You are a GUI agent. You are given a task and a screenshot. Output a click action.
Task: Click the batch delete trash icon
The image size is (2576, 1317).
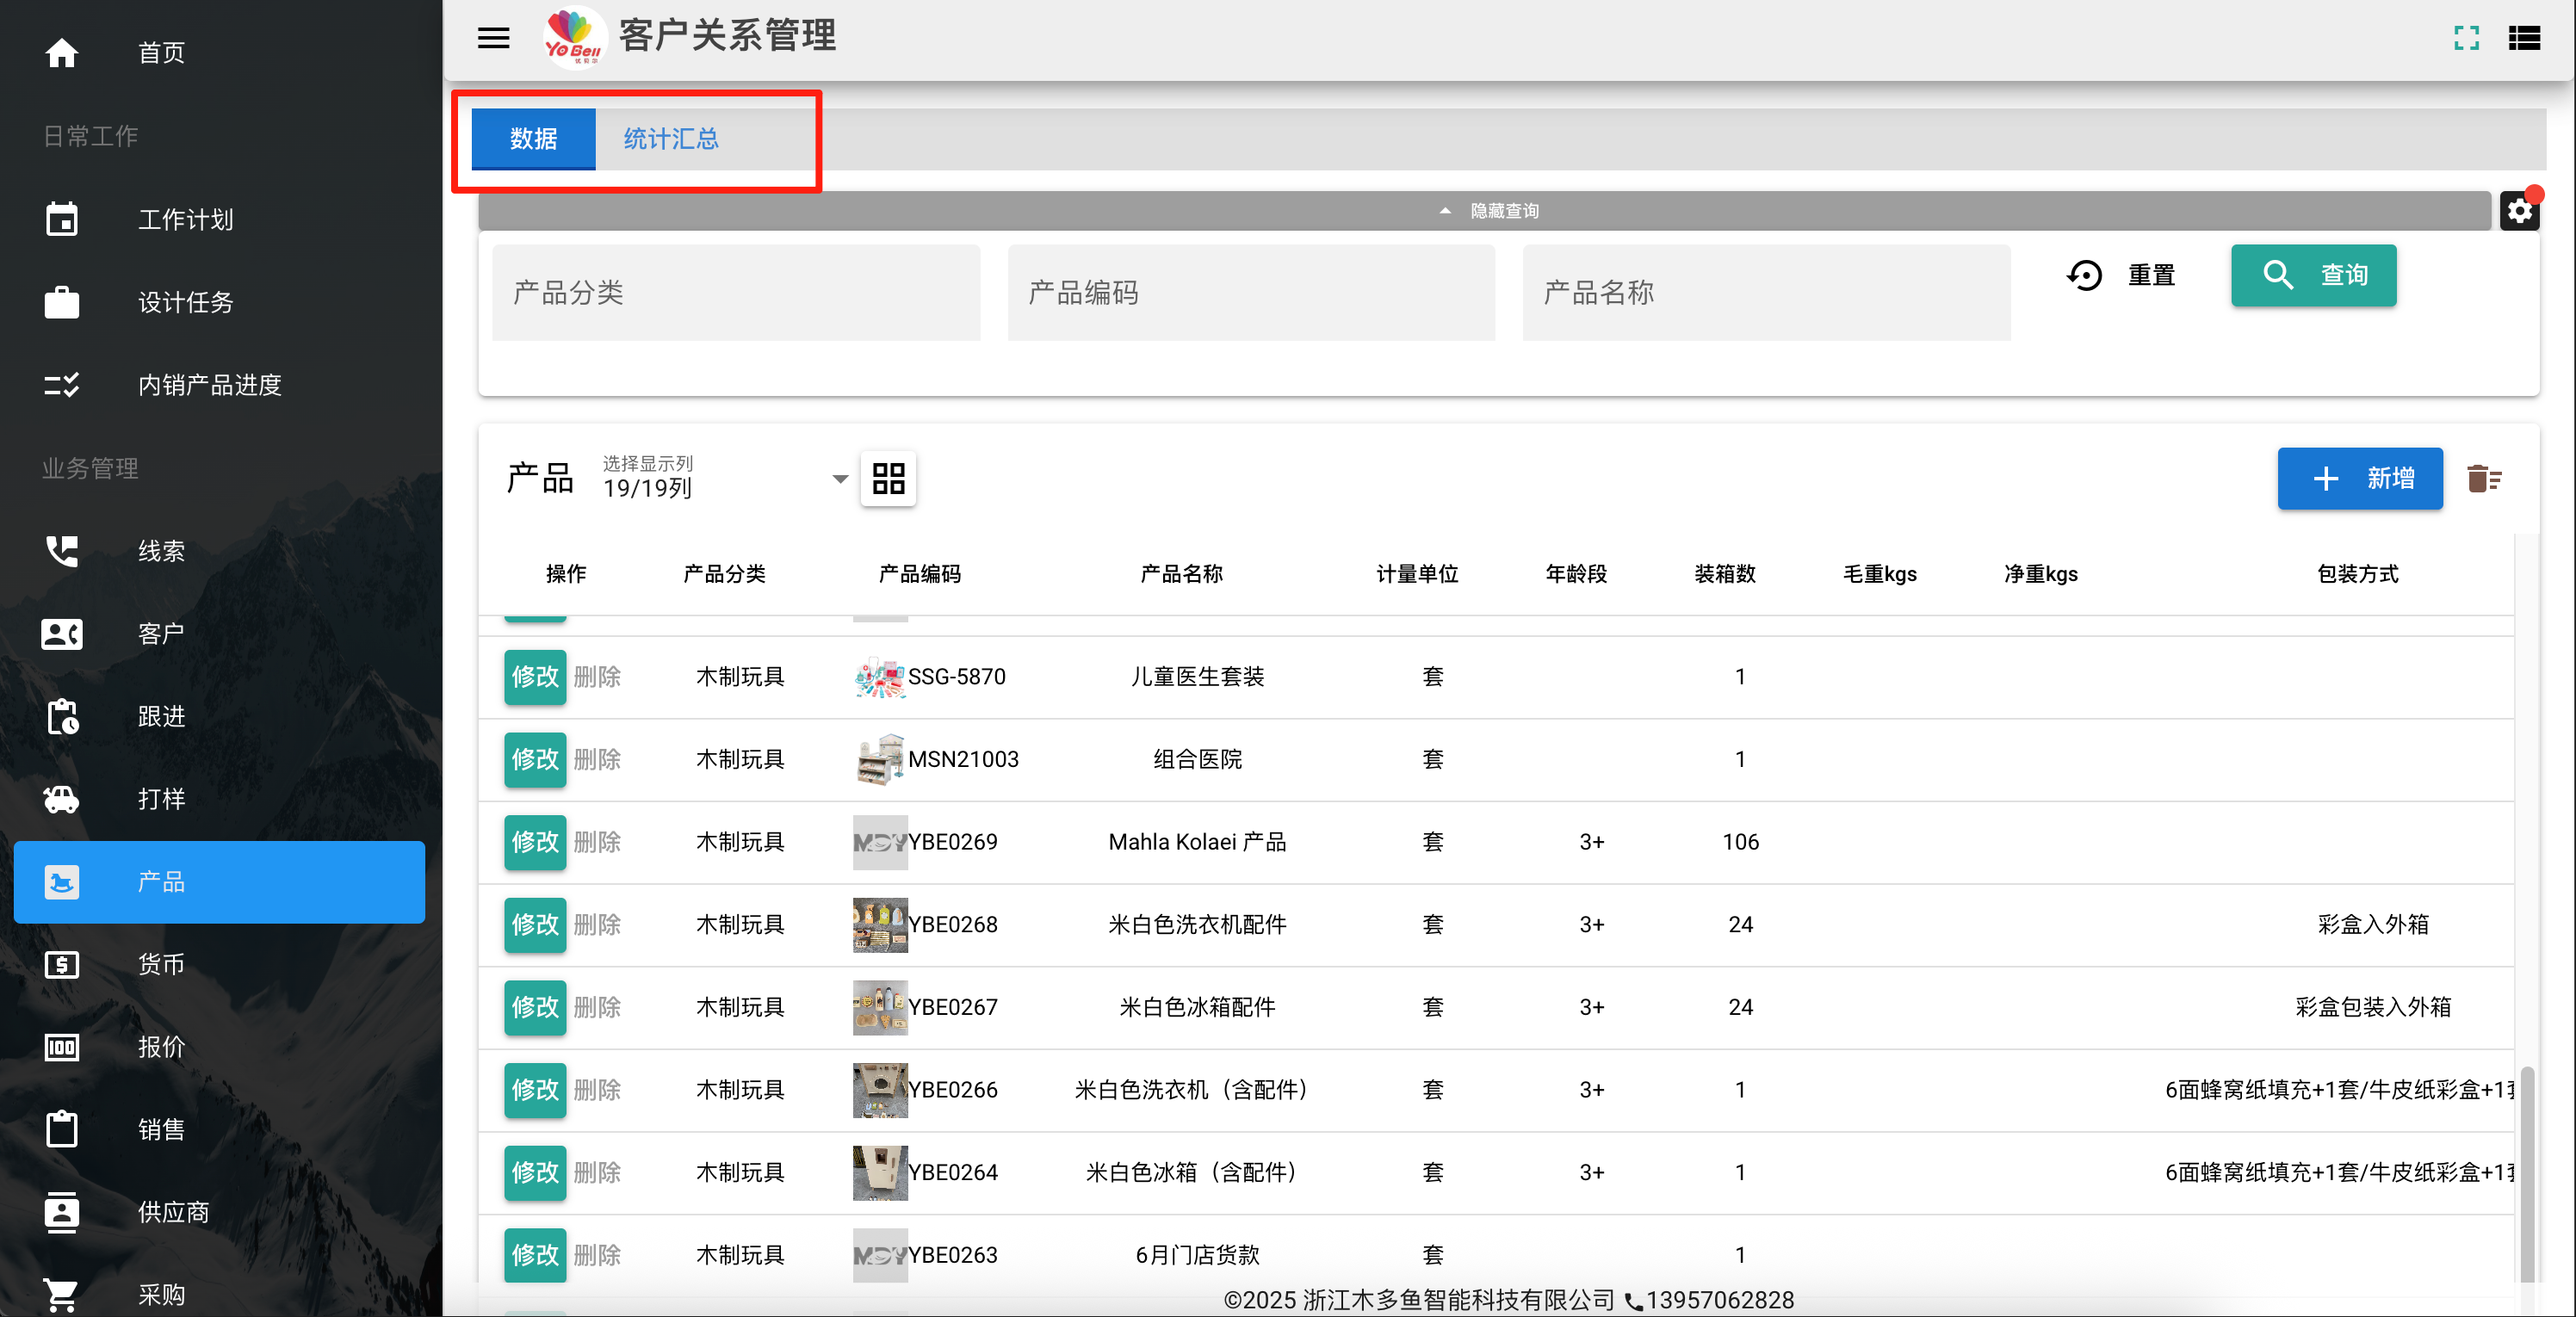2484,479
